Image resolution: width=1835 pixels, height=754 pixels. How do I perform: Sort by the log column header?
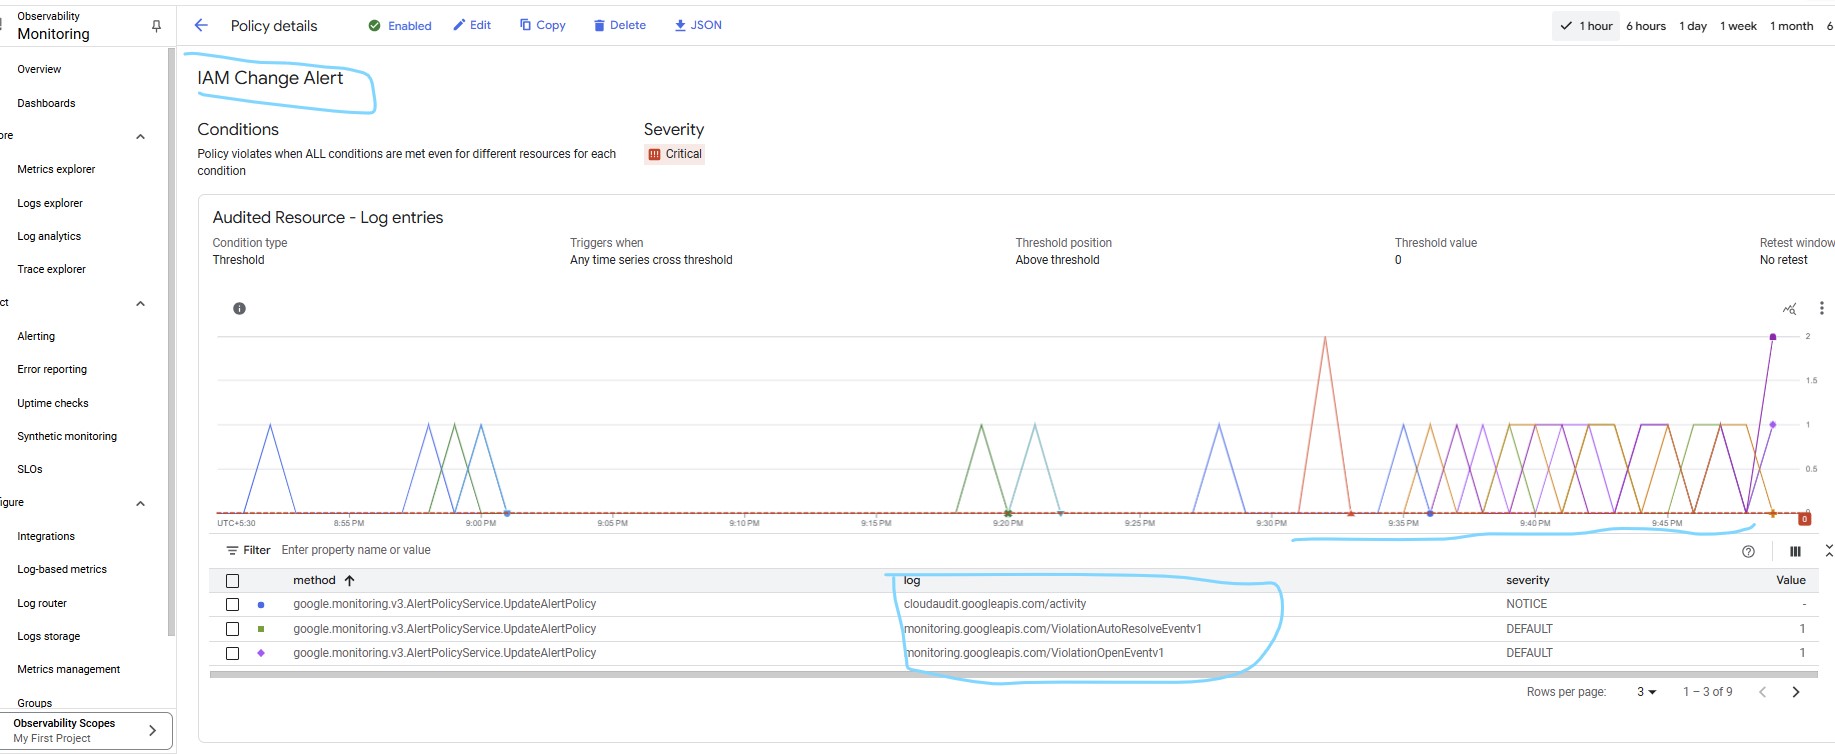coord(911,580)
